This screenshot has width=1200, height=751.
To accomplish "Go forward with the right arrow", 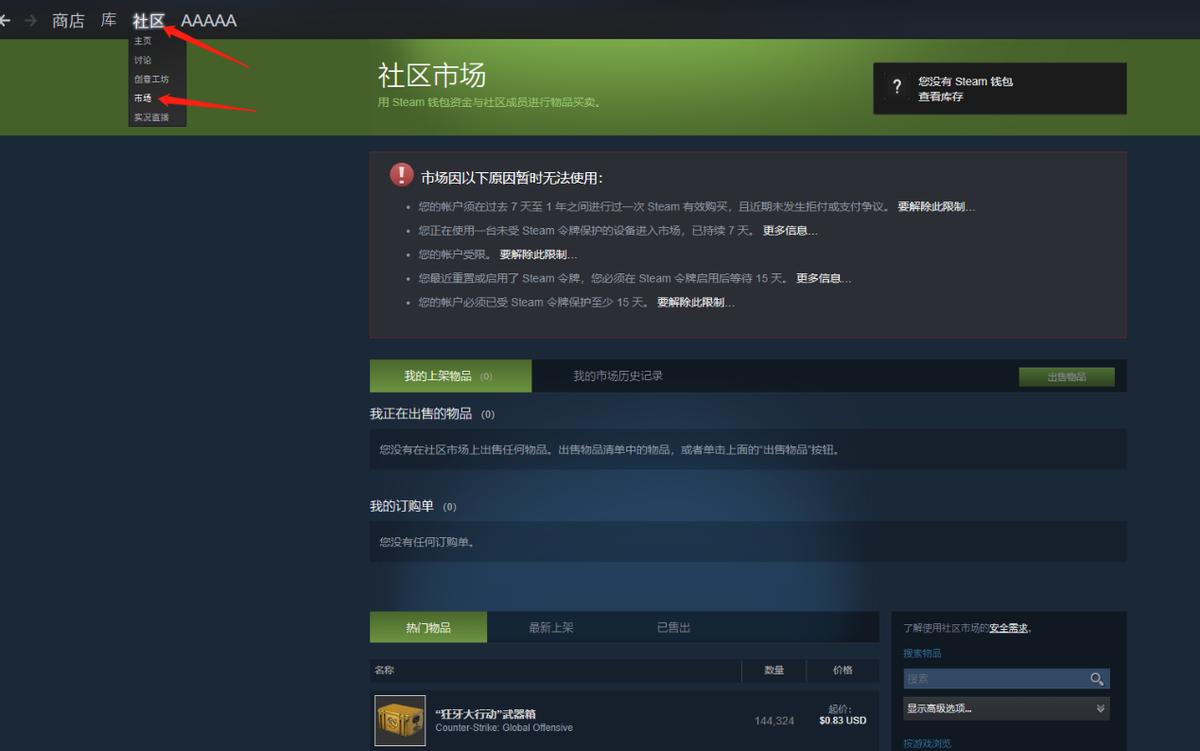I will (30, 20).
